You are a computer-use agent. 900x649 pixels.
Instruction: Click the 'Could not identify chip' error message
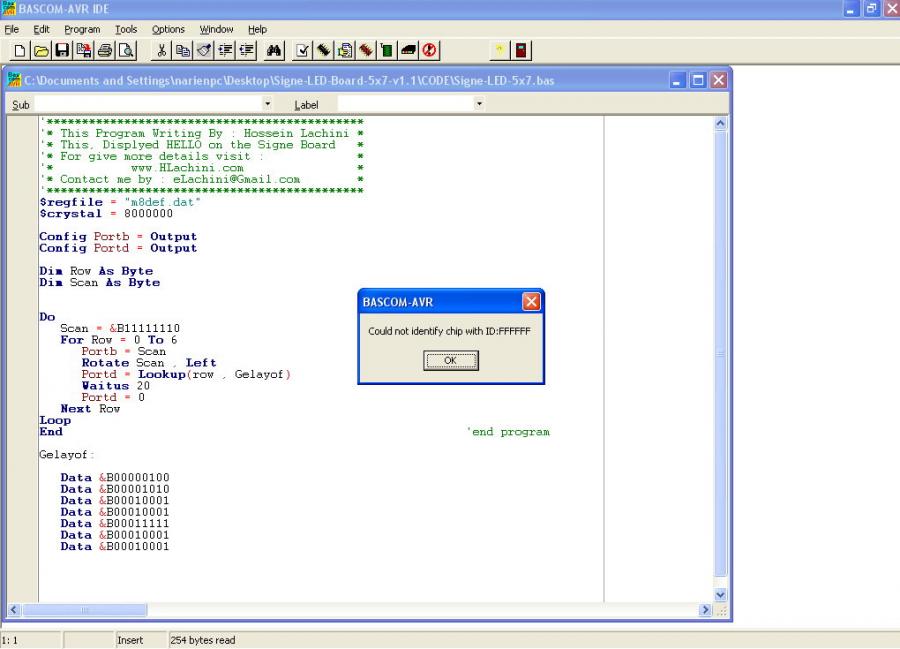(x=449, y=331)
